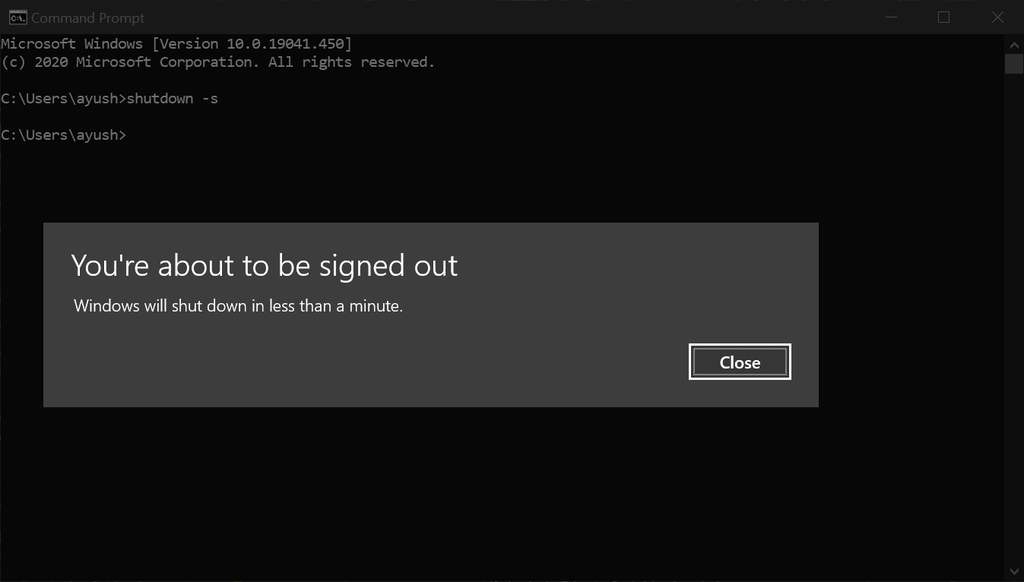The width and height of the screenshot is (1024, 582).
Task: Maximize the Command Prompt window
Action: [944, 18]
